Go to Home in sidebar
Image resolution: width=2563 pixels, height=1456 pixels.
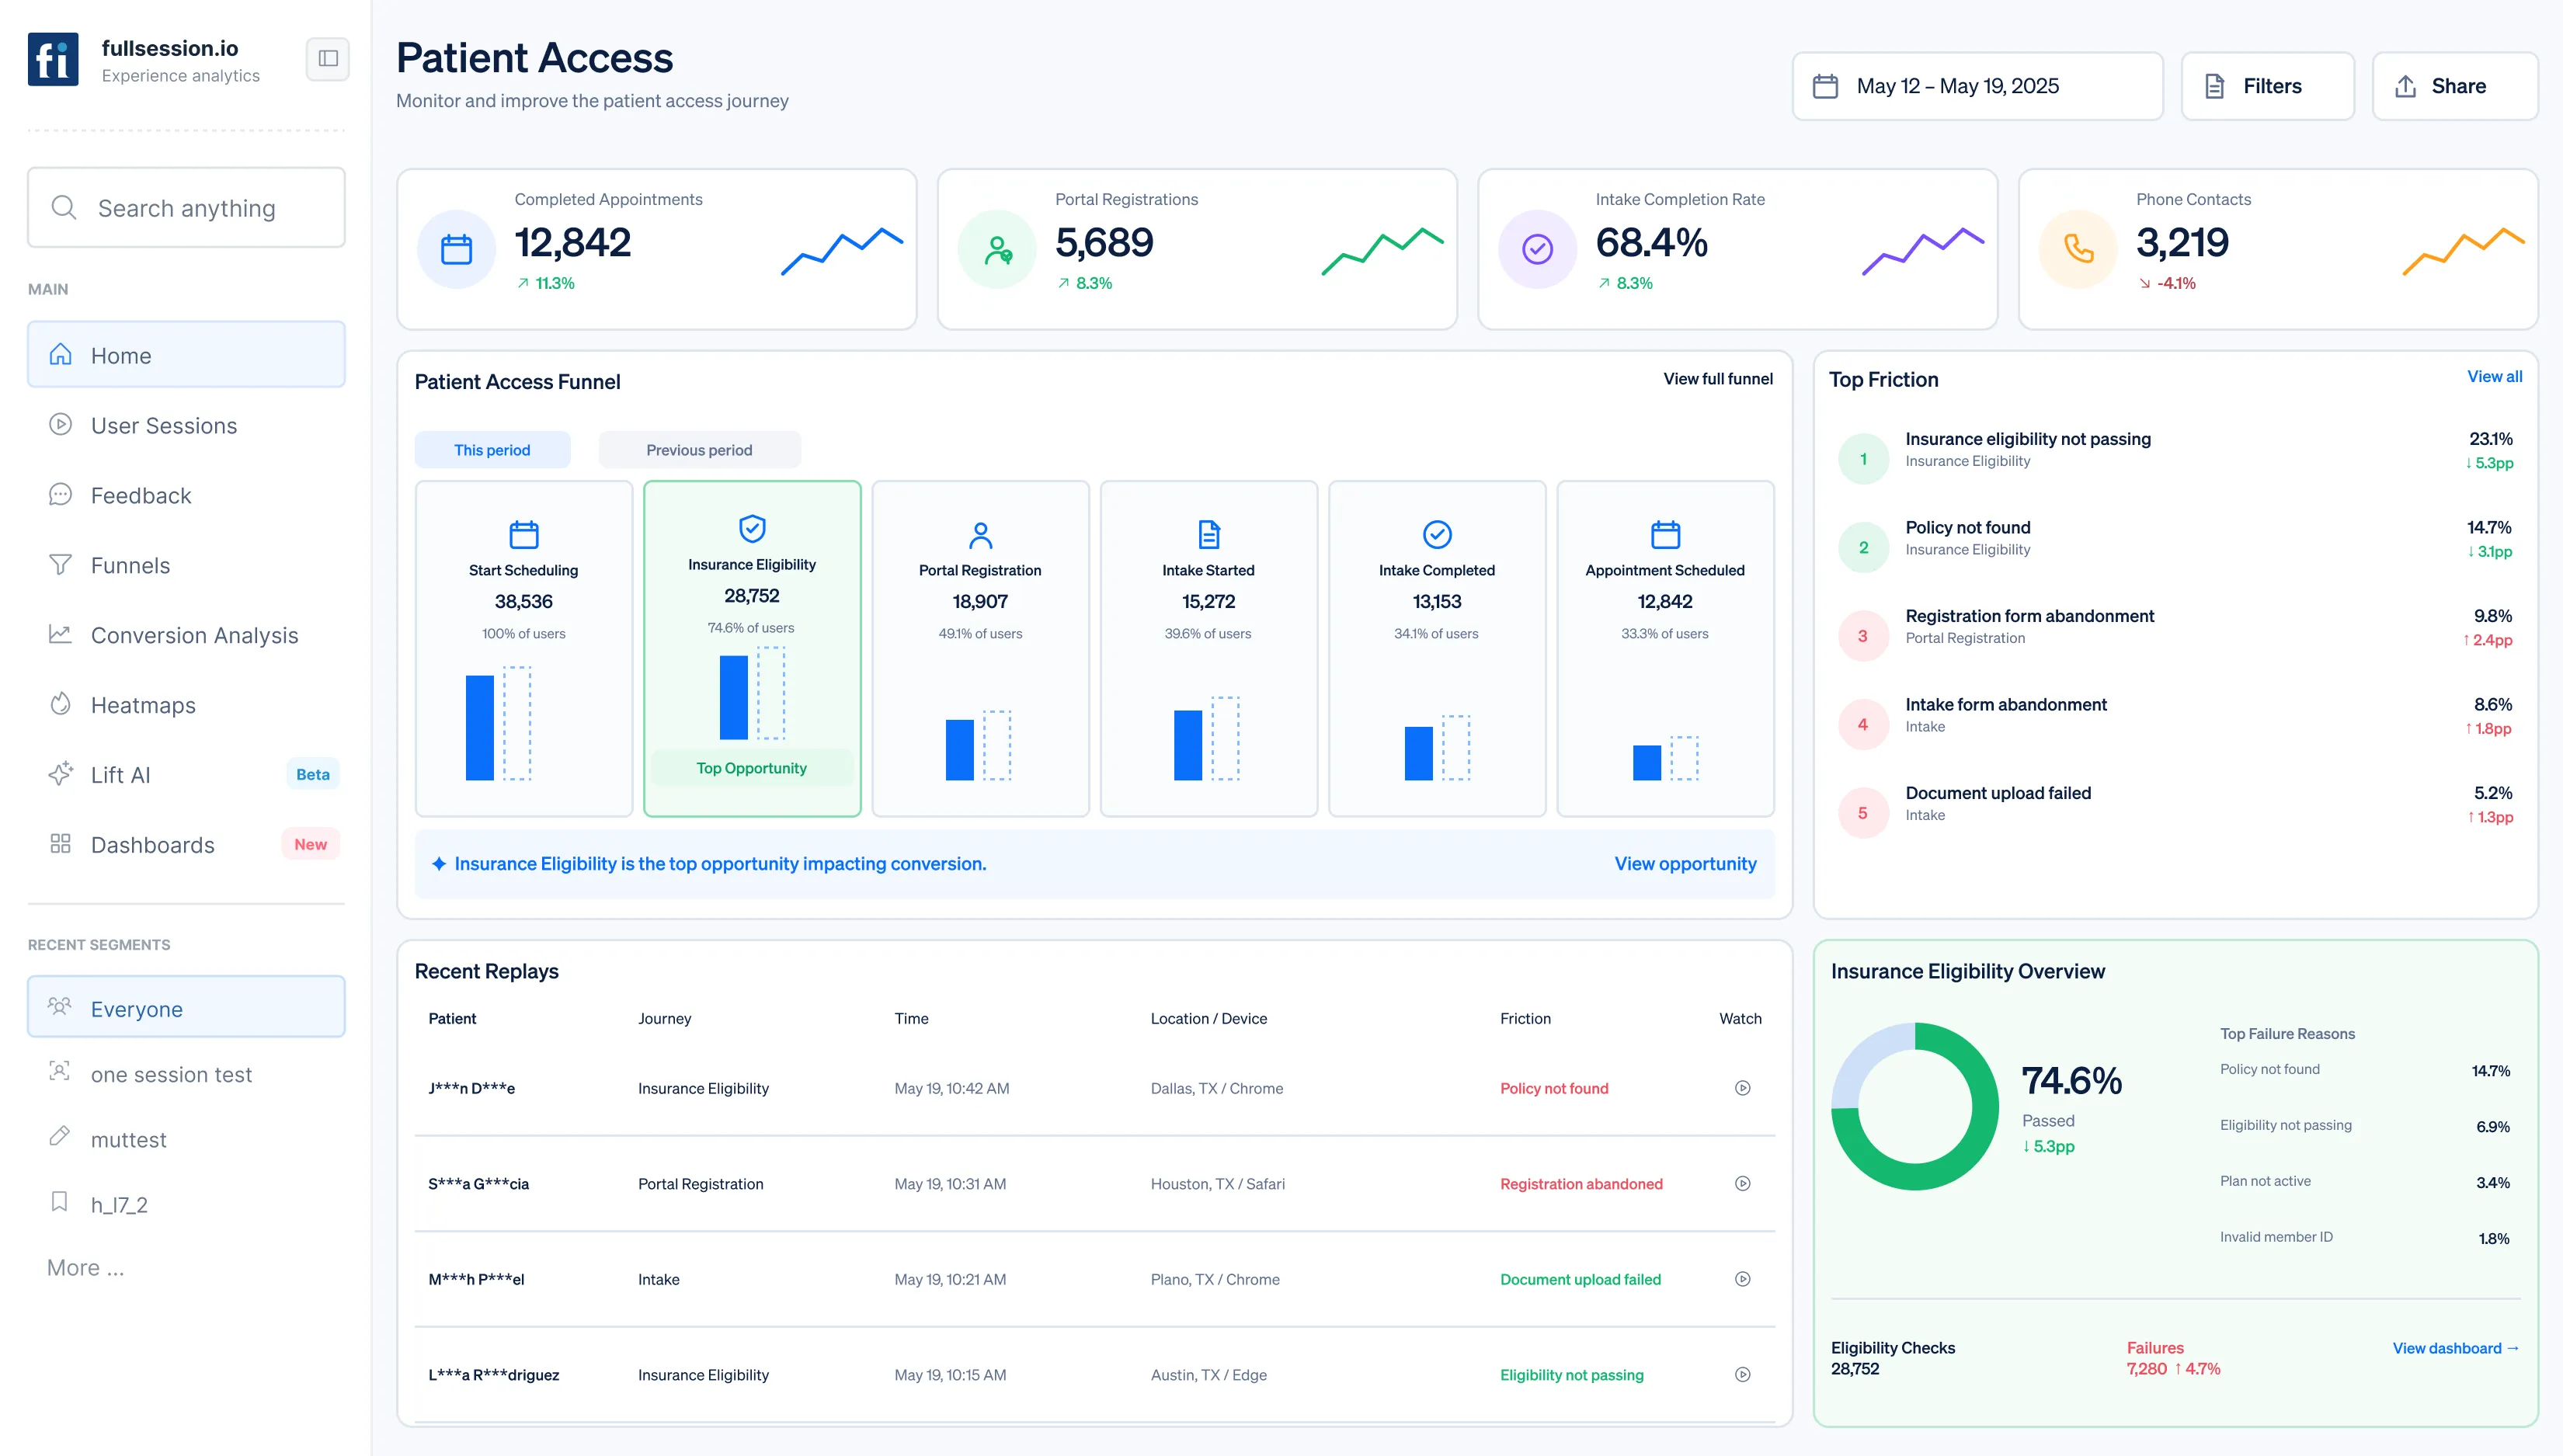pyautogui.click(x=186, y=355)
